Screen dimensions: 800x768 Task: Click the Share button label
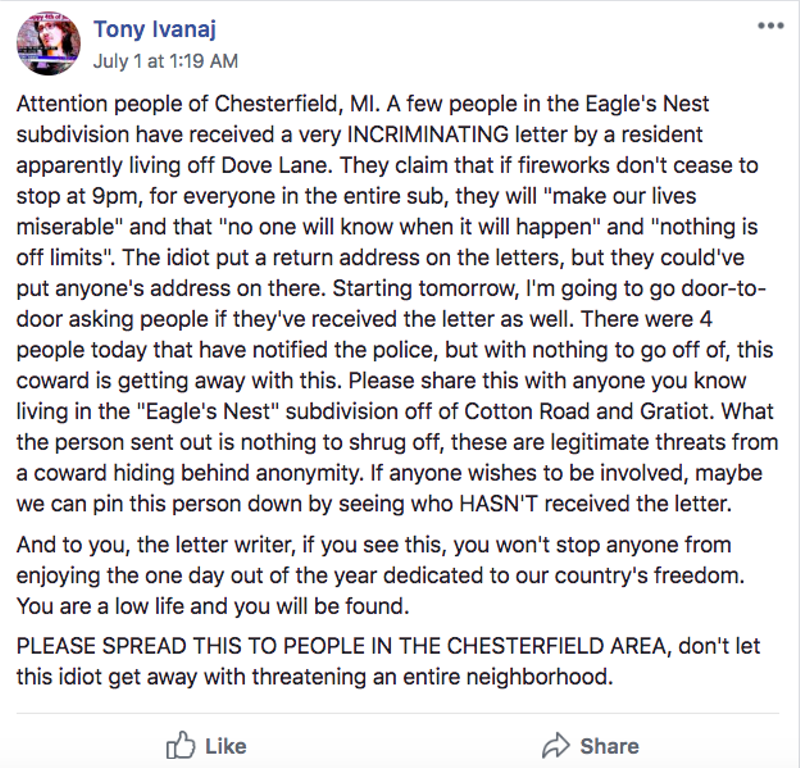click(609, 747)
